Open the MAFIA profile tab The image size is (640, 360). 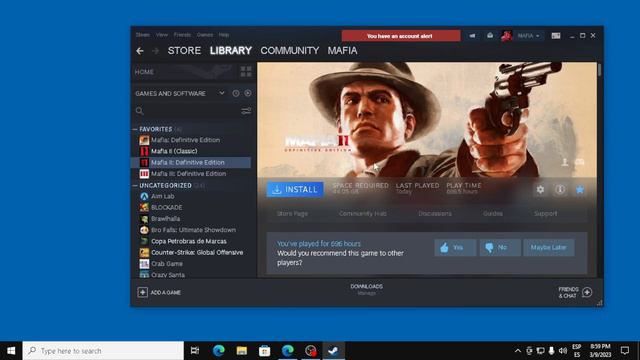[x=342, y=51]
